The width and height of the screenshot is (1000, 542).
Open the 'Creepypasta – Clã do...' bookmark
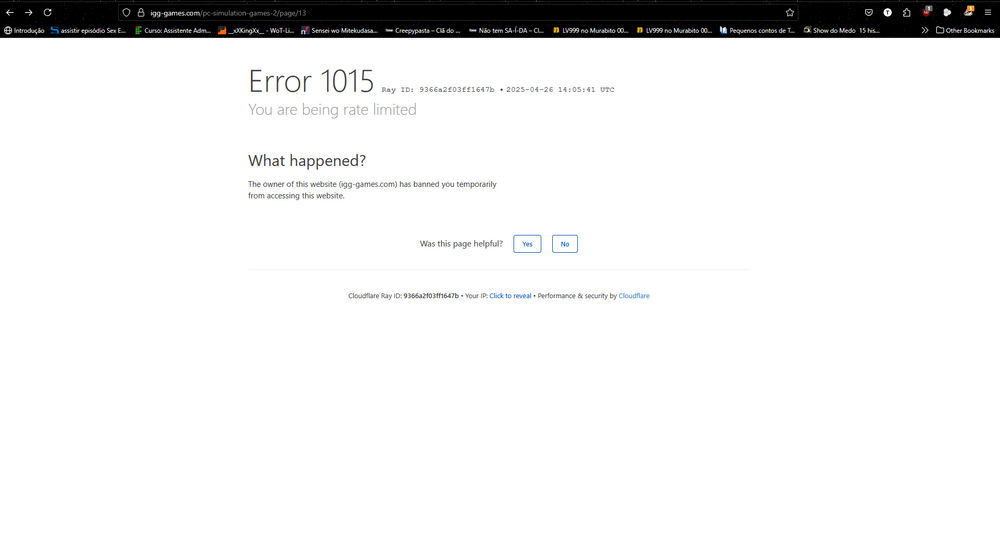(423, 30)
